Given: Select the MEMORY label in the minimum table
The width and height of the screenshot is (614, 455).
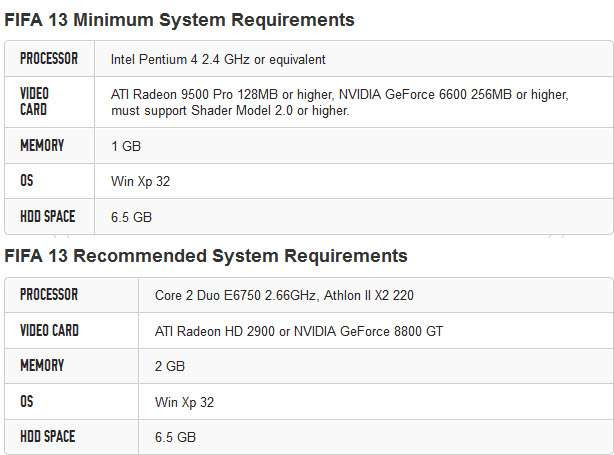Looking at the screenshot, I should coord(42,145).
